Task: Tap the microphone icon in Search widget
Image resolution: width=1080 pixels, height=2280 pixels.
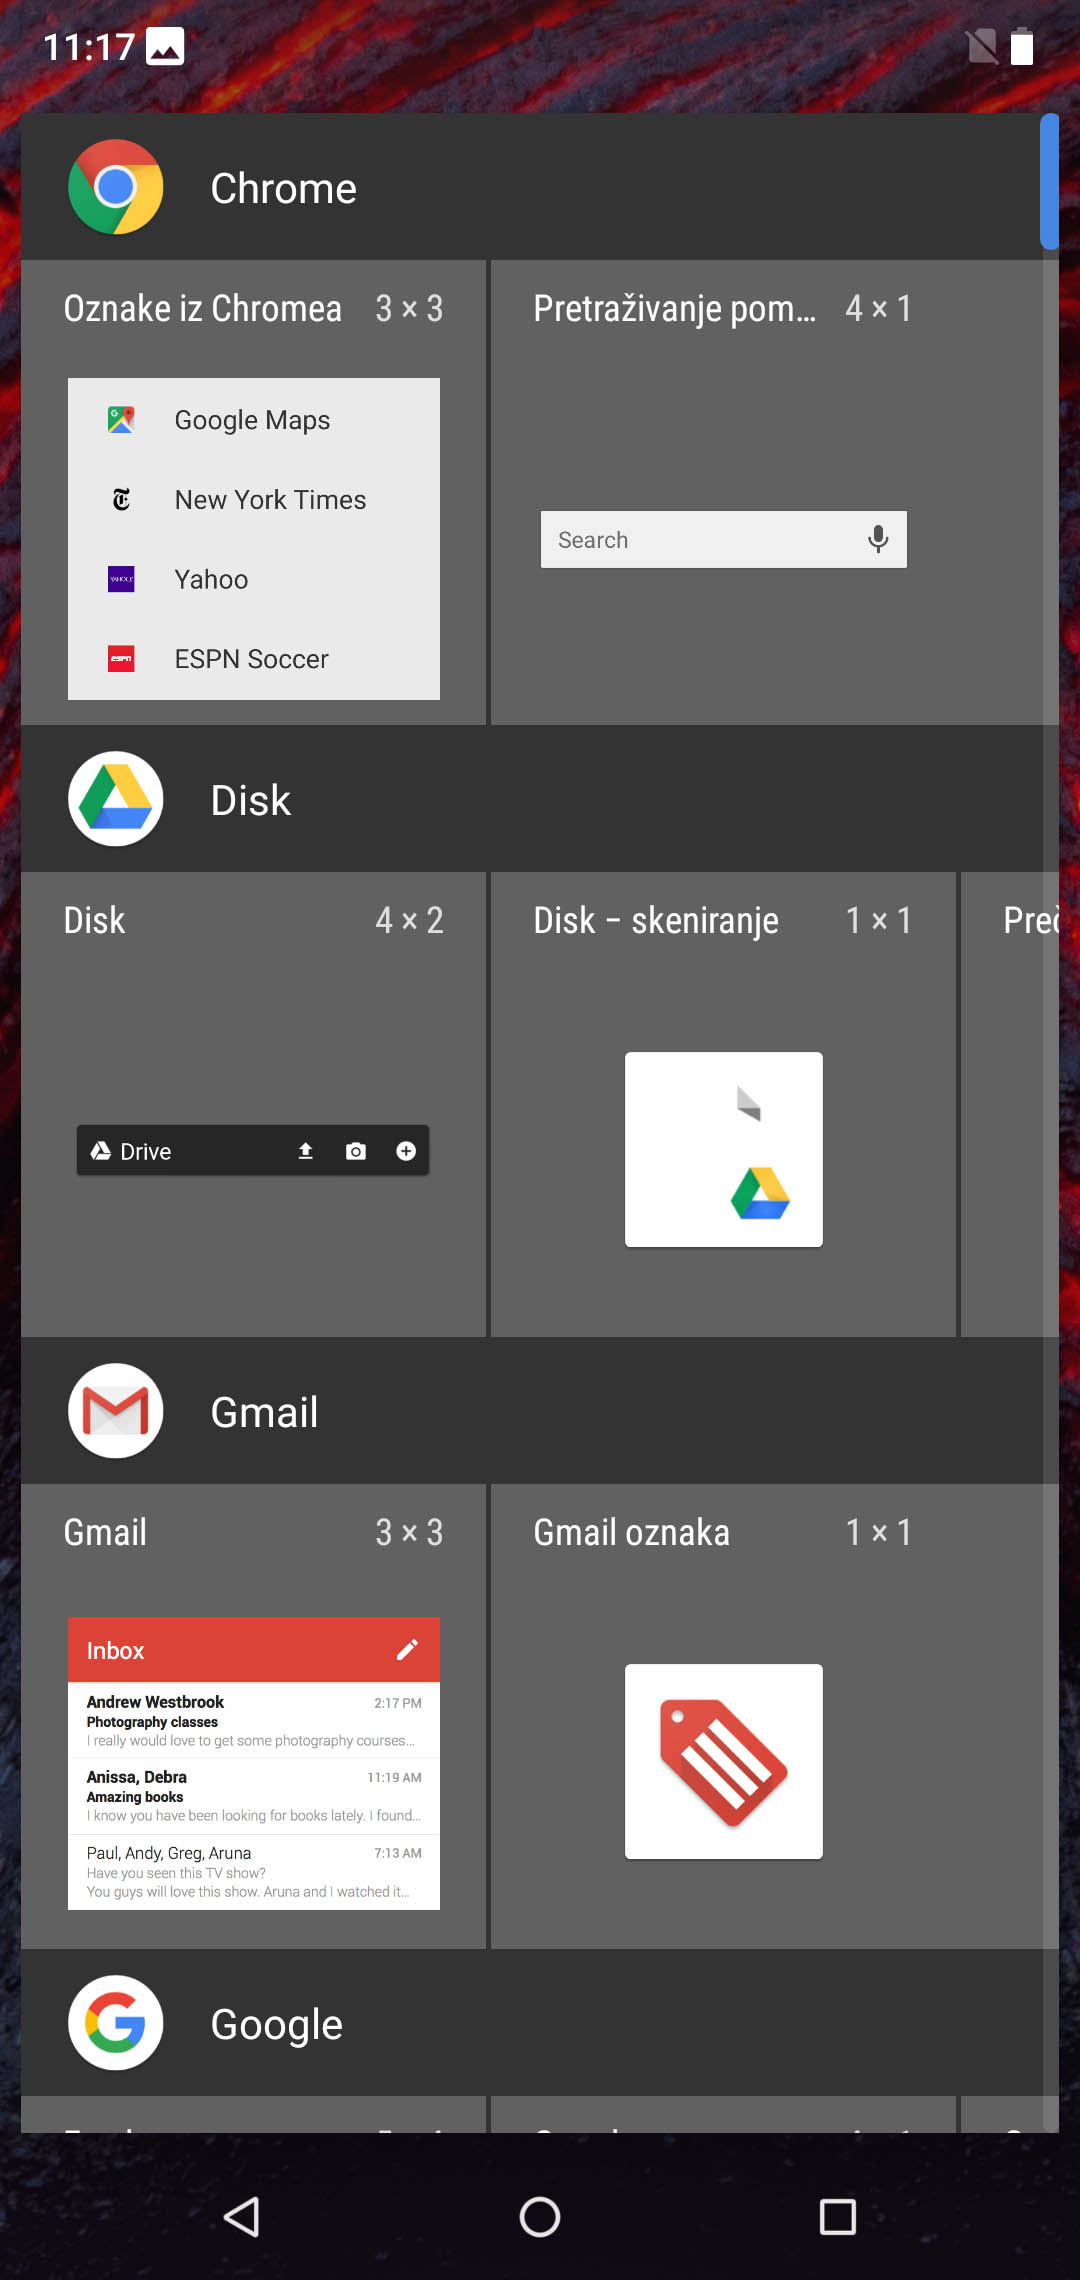Action: [878, 540]
